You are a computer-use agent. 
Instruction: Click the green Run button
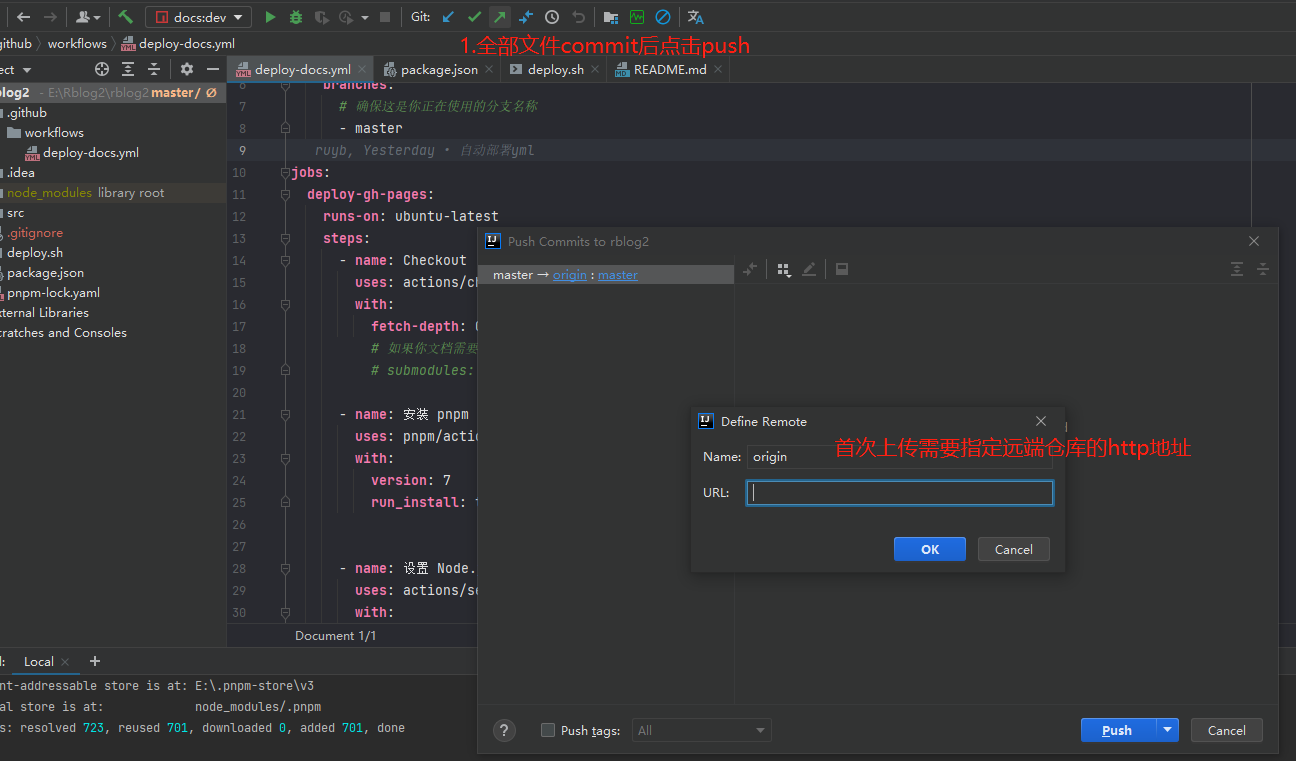tap(270, 17)
